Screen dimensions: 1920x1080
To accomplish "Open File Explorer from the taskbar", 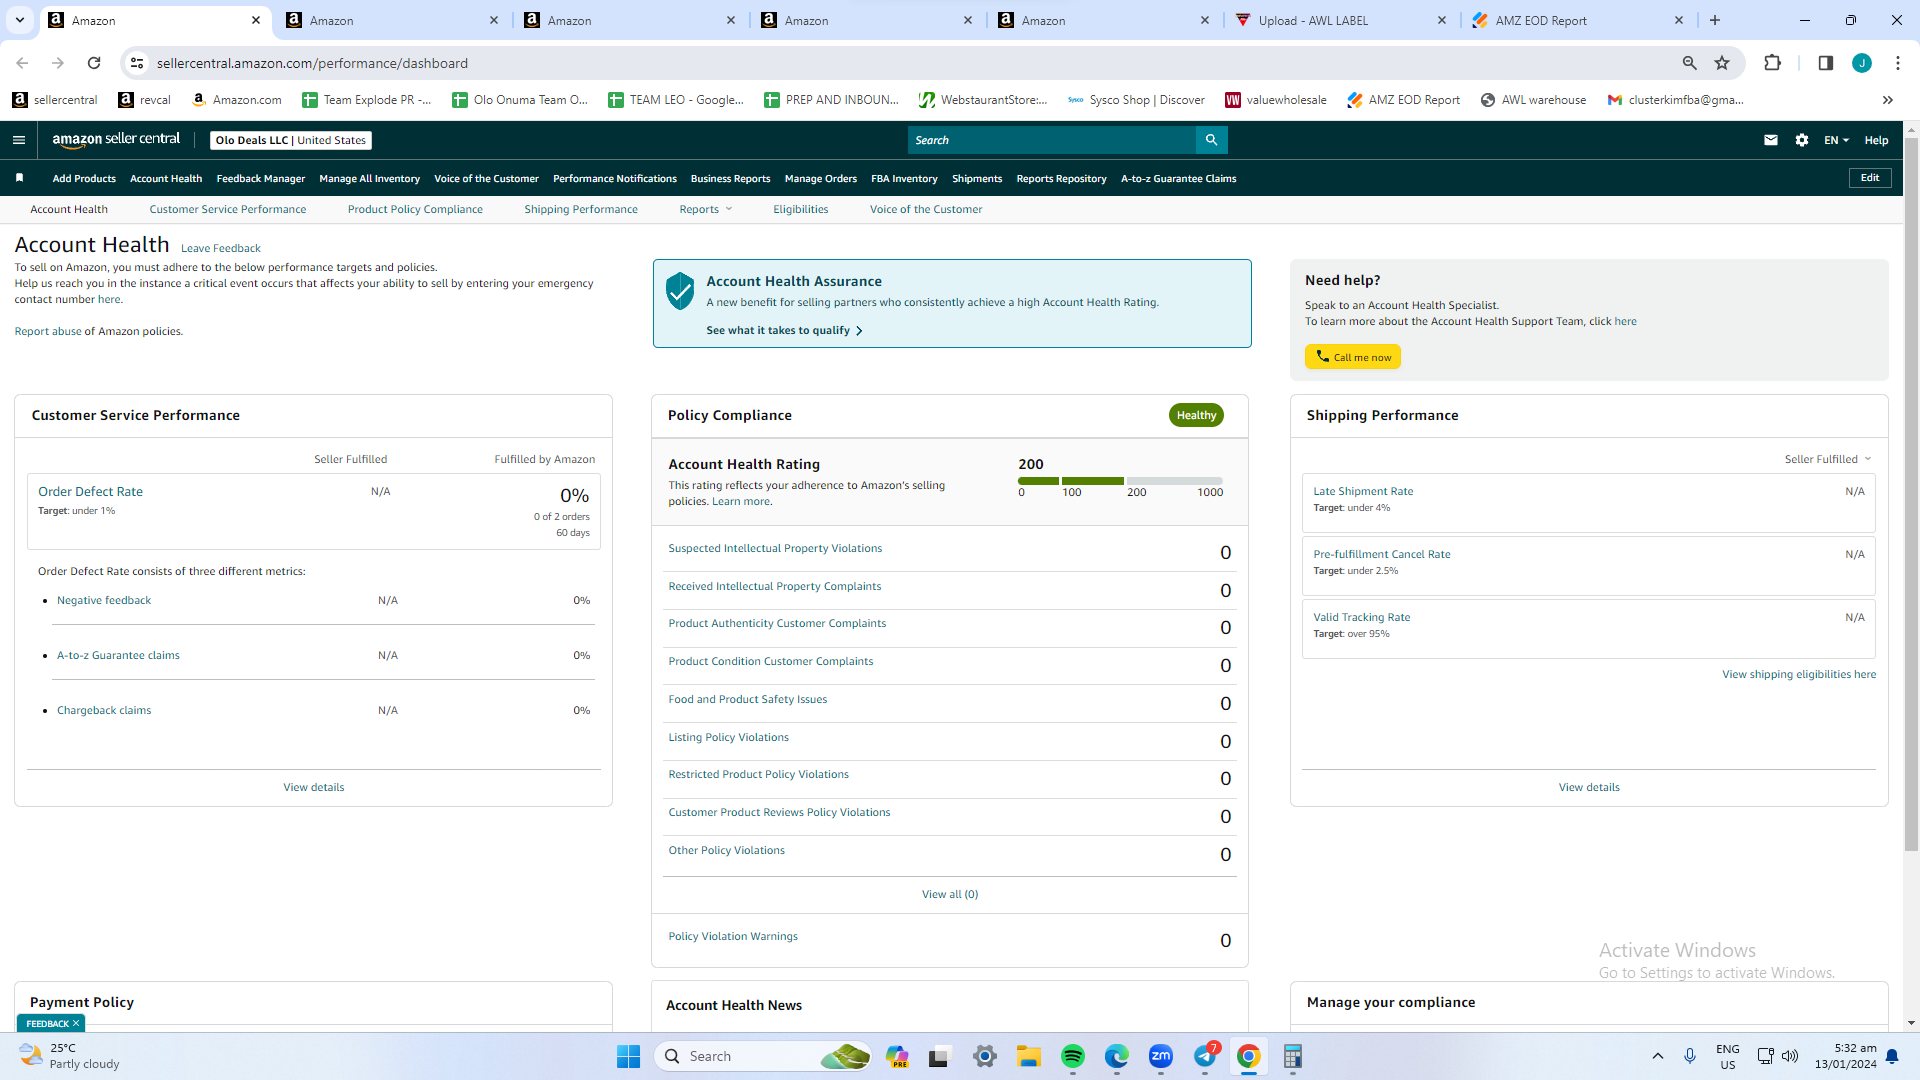I will click(x=1029, y=1056).
